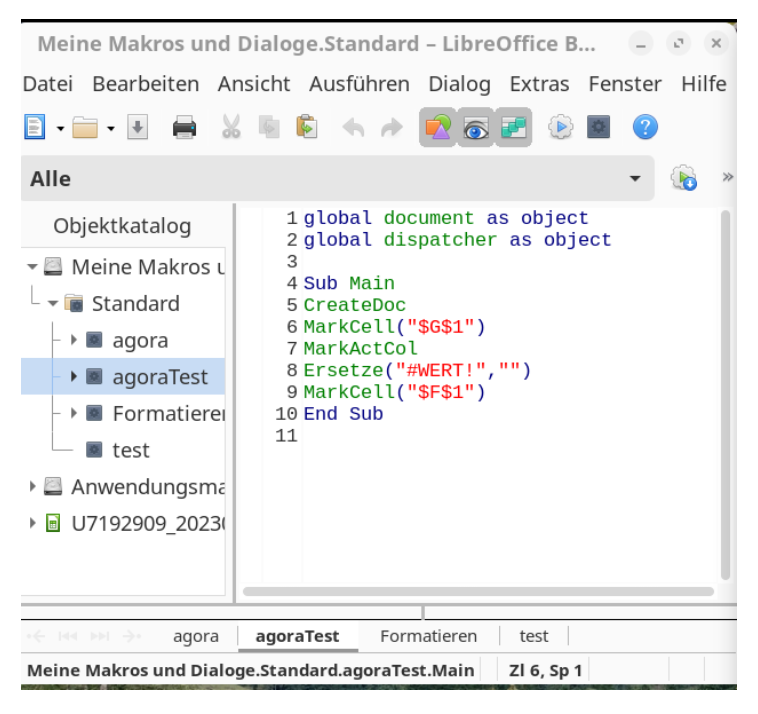This screenshot has height=714, width=758.
Task: Click the Save download-arrow icon
Action: coord(137,128)
